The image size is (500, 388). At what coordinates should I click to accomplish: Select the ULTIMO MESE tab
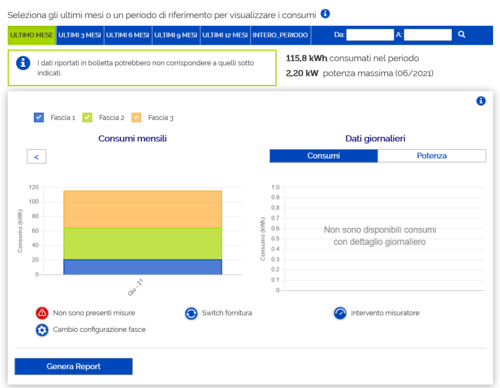[x=32, y=35]
